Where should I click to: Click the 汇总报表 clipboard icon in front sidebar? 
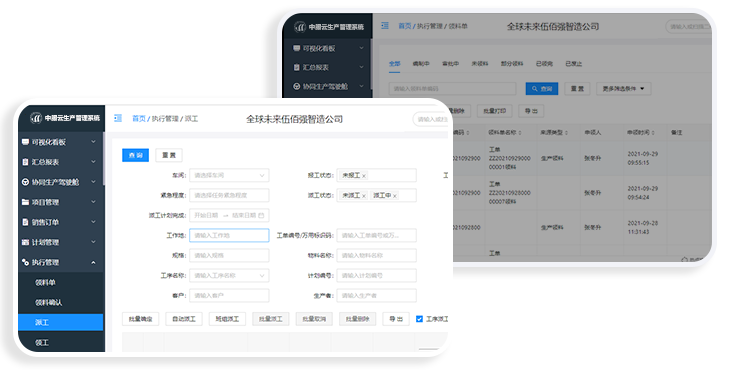point(26,162)
